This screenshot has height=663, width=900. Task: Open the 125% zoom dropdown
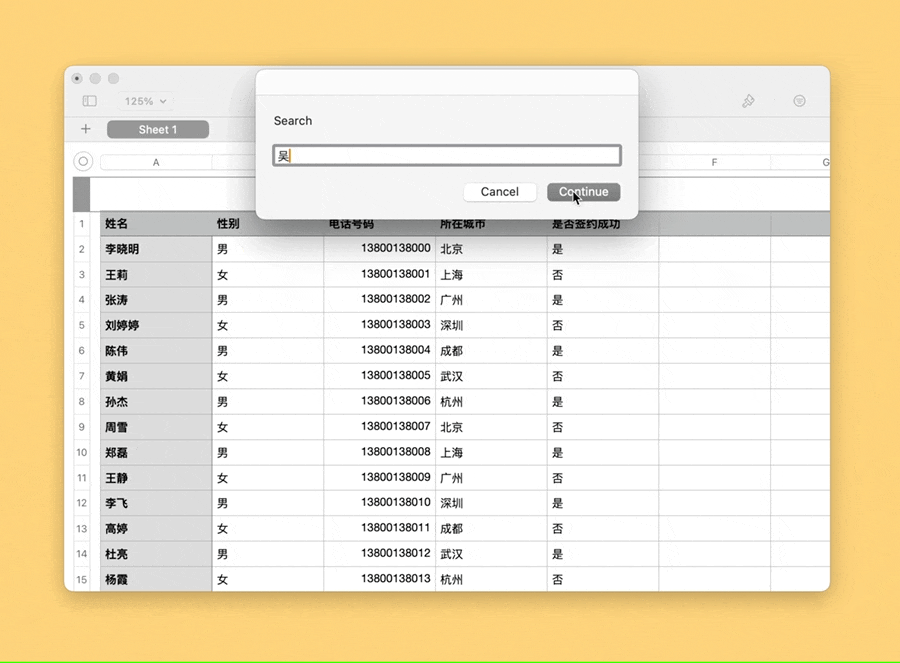(146, 101)
